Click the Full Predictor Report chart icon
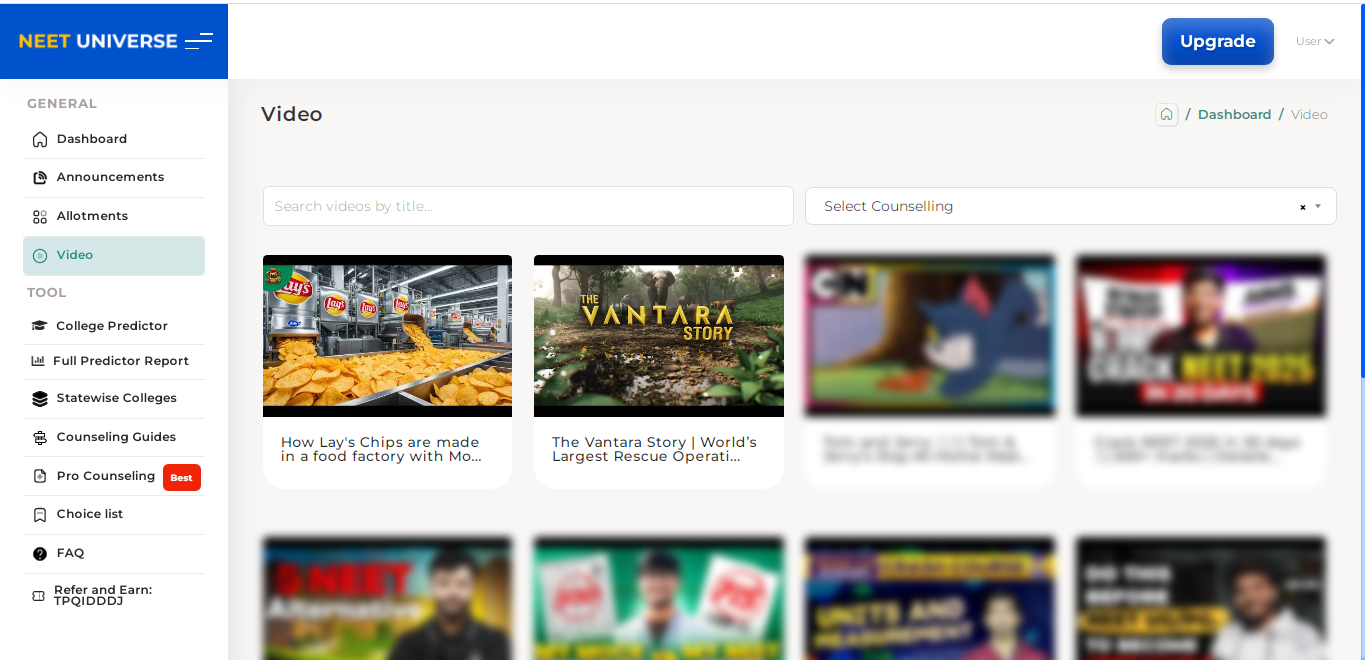Viewport: 1365px width, 660px height. click(38, 361)
